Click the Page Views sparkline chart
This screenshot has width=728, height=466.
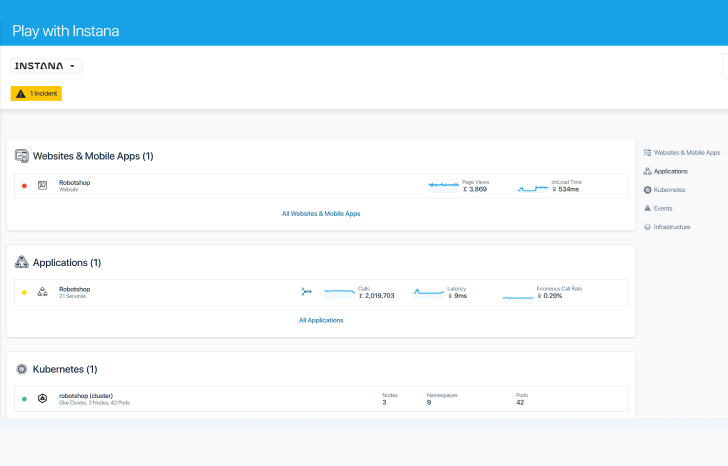click(443, 186)
